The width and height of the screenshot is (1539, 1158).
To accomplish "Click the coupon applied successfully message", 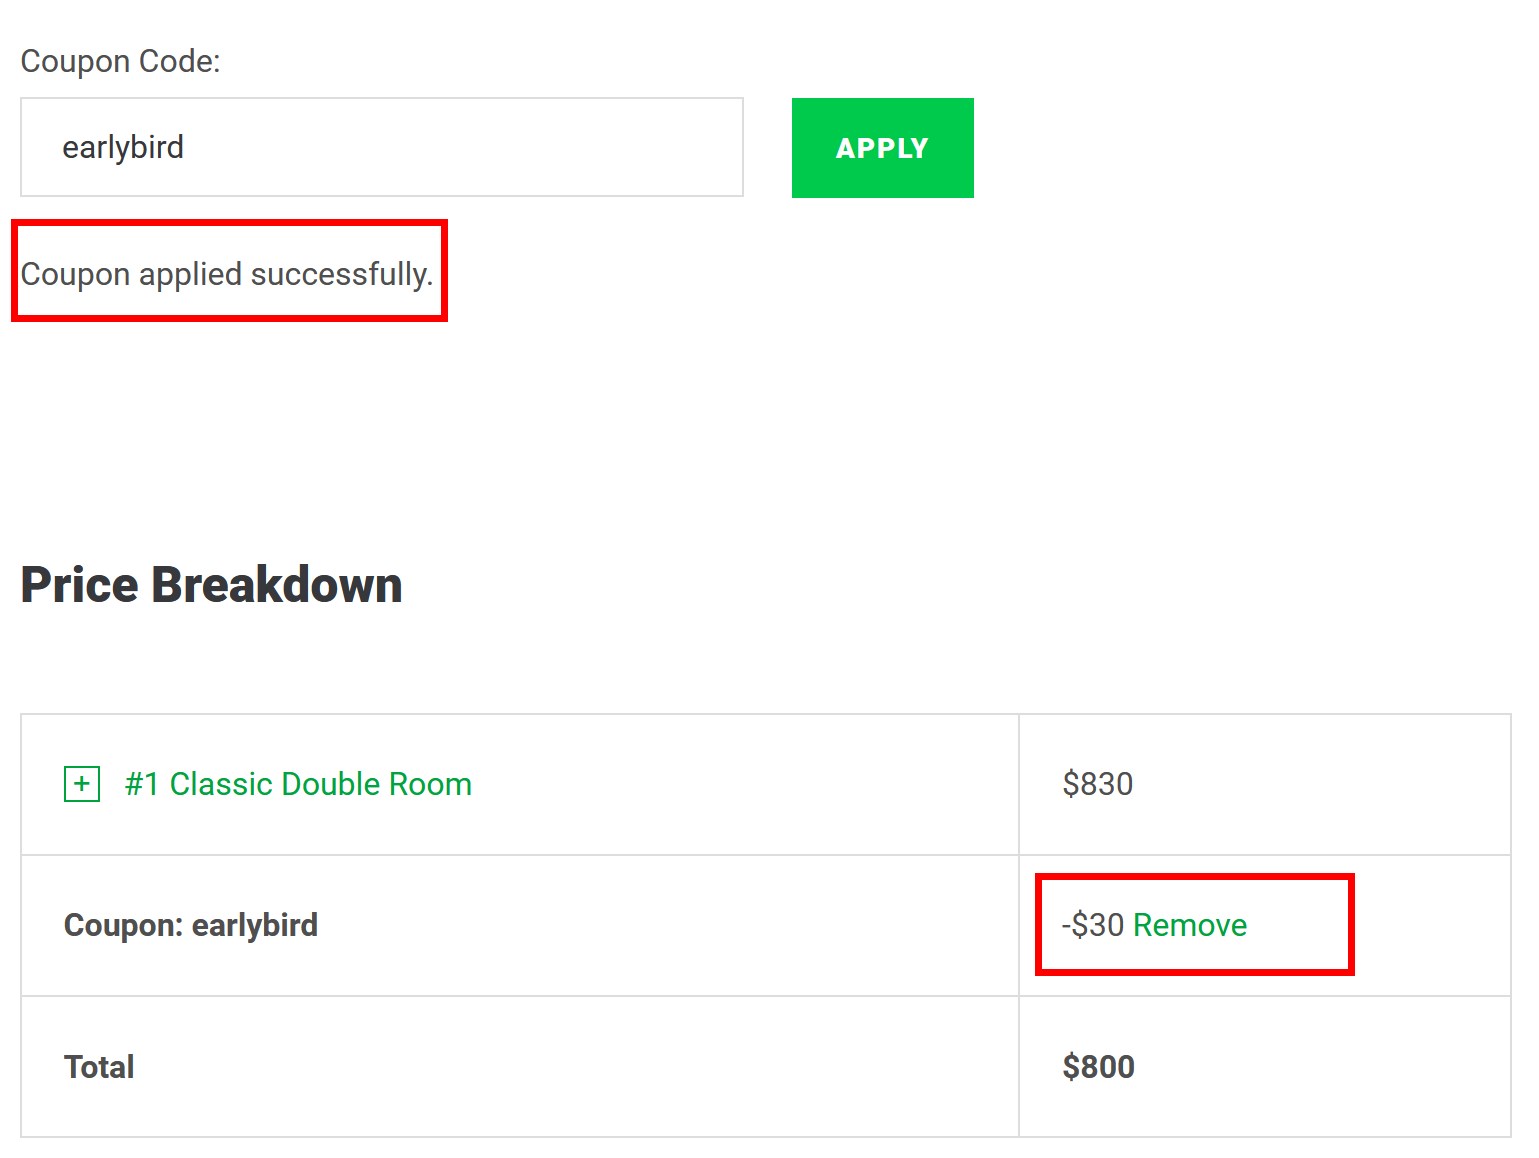I will pos(227,273).
